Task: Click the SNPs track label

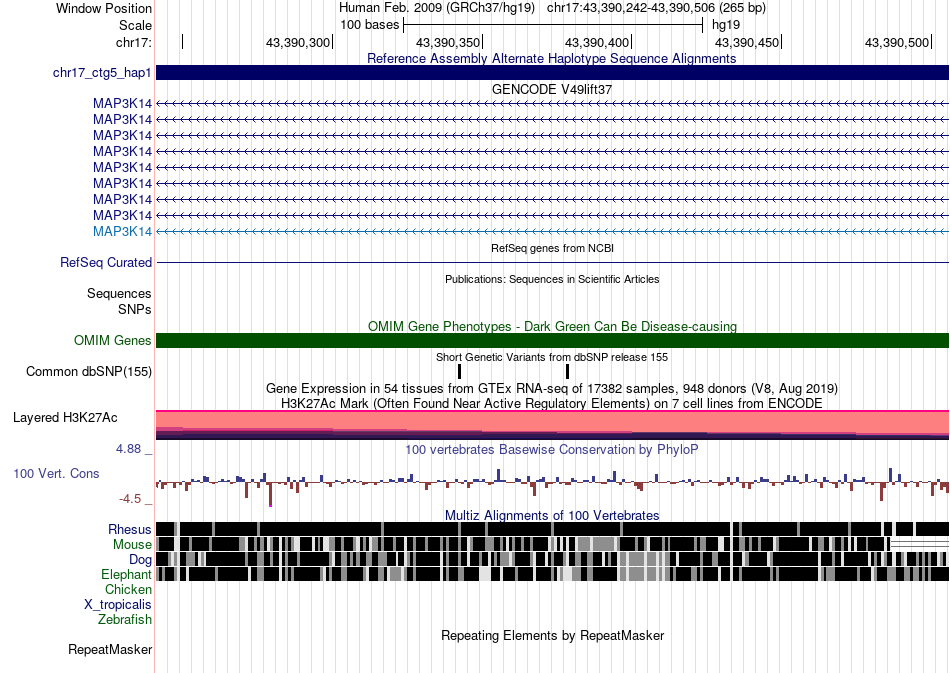Action: pos(135,310)
